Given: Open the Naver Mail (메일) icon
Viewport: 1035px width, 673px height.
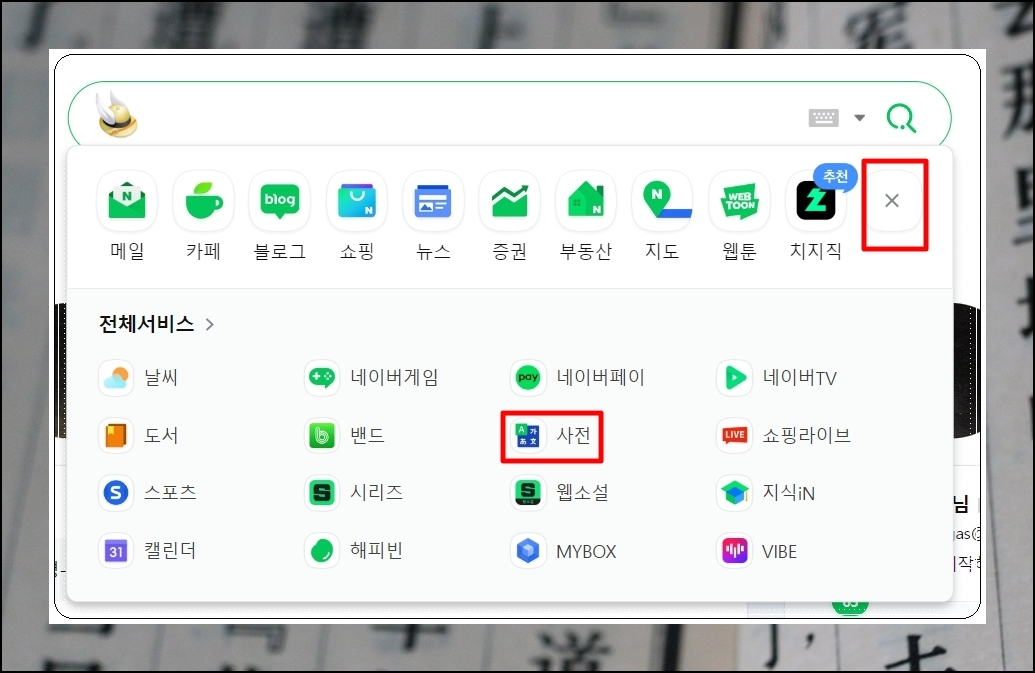Looking at the screenshot, I should click(127, 201).
